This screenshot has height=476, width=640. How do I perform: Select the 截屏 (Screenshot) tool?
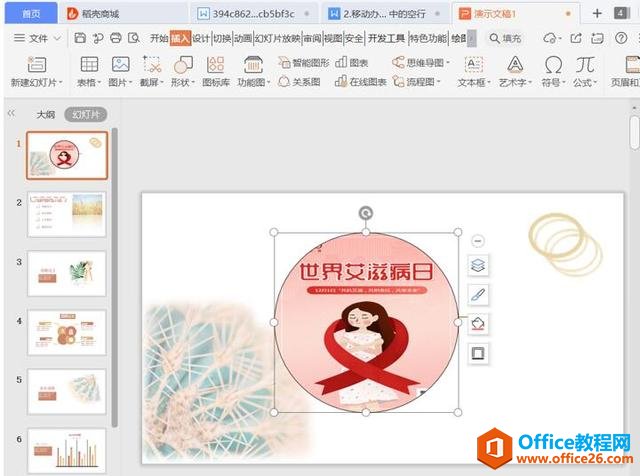tap(151, 71)
